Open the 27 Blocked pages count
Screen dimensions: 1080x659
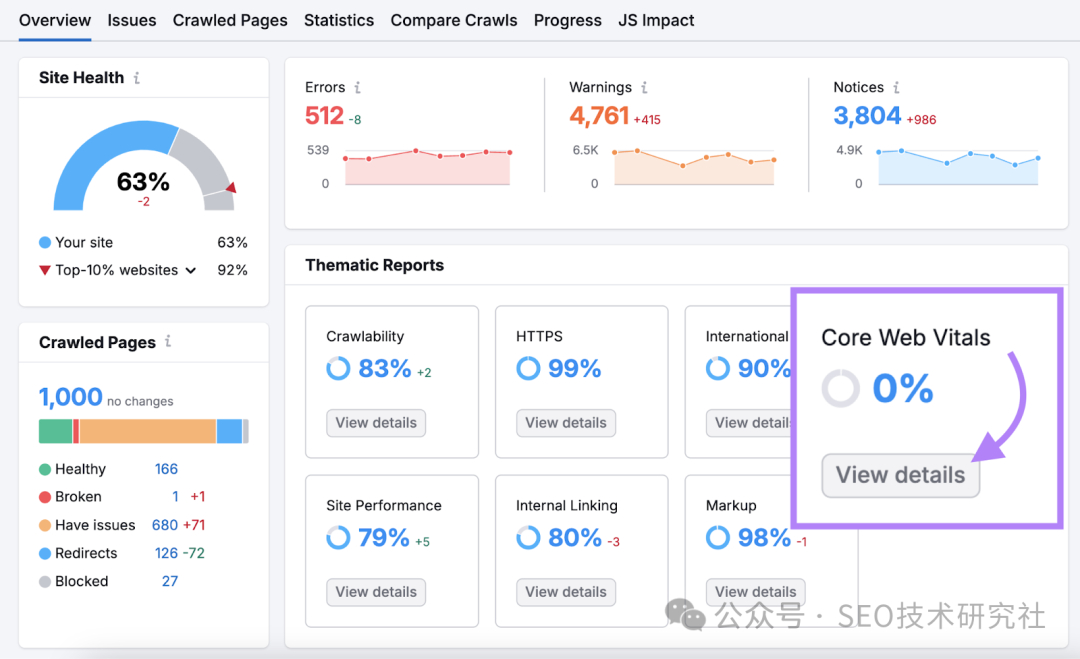tap(170, 582)
